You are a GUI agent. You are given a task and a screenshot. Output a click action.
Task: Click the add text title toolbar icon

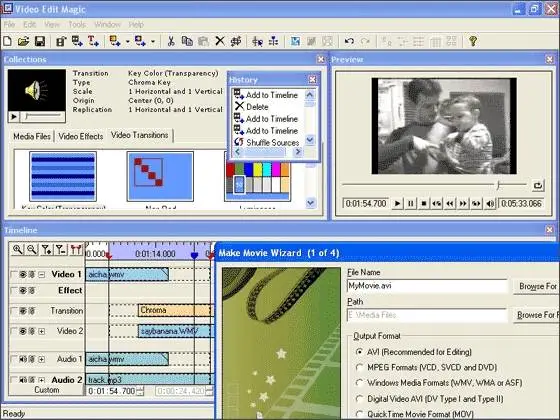pos(93,41)
